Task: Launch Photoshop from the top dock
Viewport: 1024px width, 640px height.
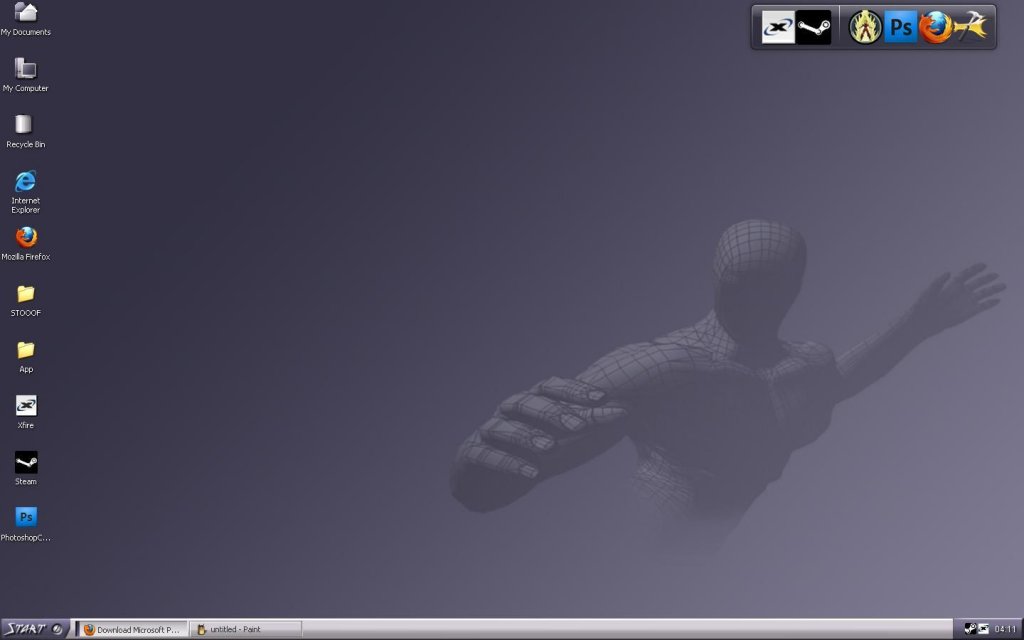Action: point(901,27)
